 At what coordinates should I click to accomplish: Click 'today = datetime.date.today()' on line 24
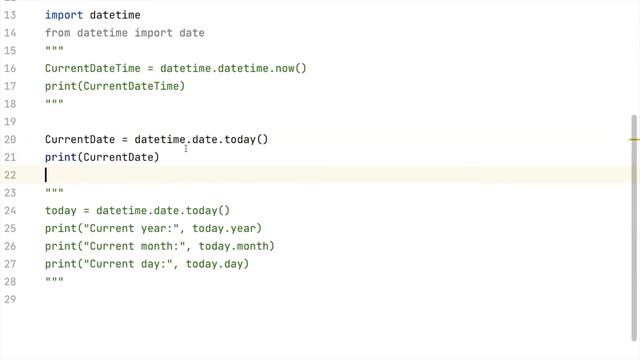137,211
